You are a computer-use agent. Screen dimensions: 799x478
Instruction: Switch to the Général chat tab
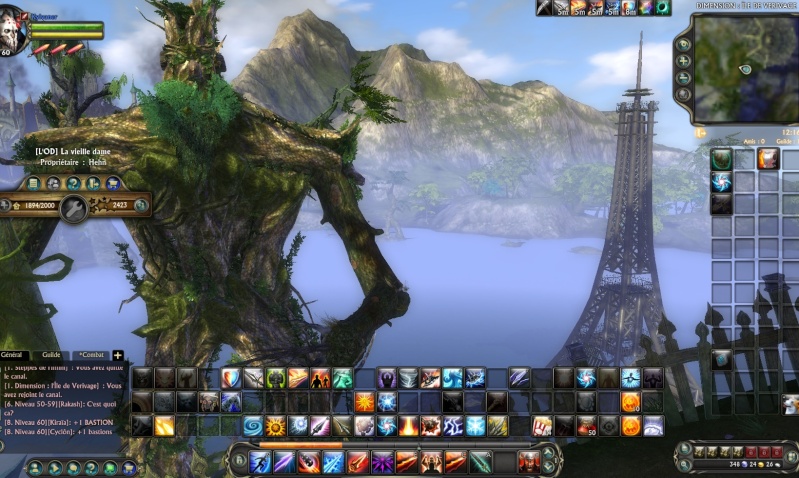point(12,355)
